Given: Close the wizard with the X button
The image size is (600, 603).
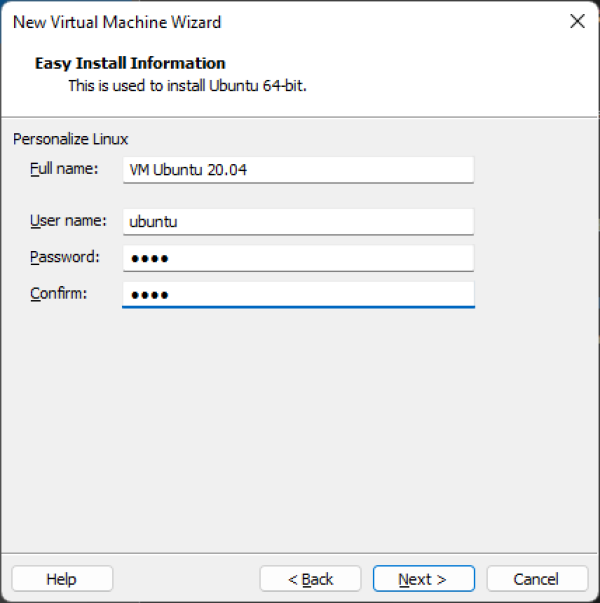Looking at the screenshot, I should pyautogui.click(x=577, y=21).
